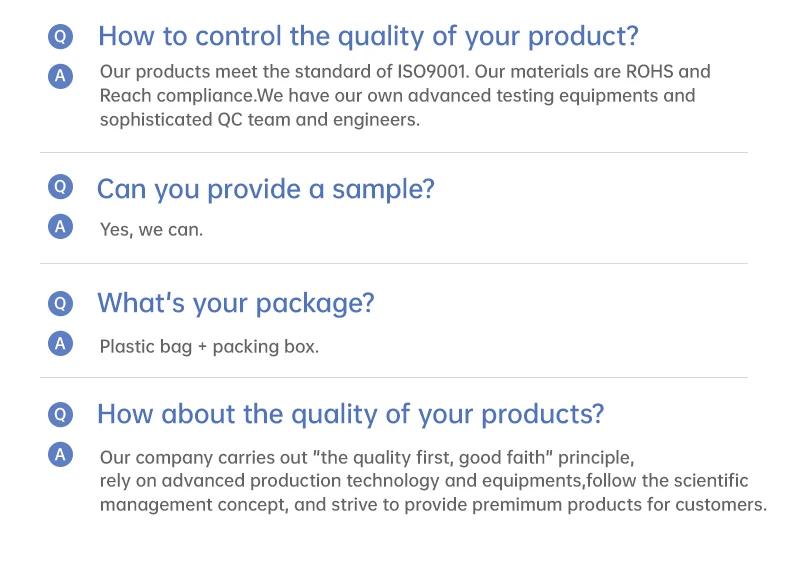Click the Q icon beside product quality question
The width and height of the screenshot is (790, 576).
click(61, 414)
